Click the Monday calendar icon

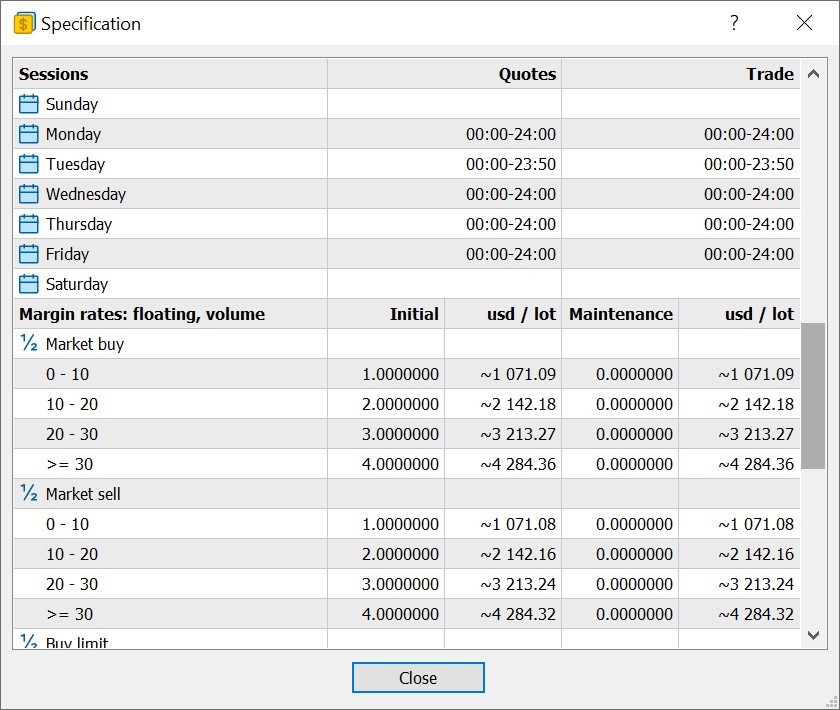click(29, 134)
